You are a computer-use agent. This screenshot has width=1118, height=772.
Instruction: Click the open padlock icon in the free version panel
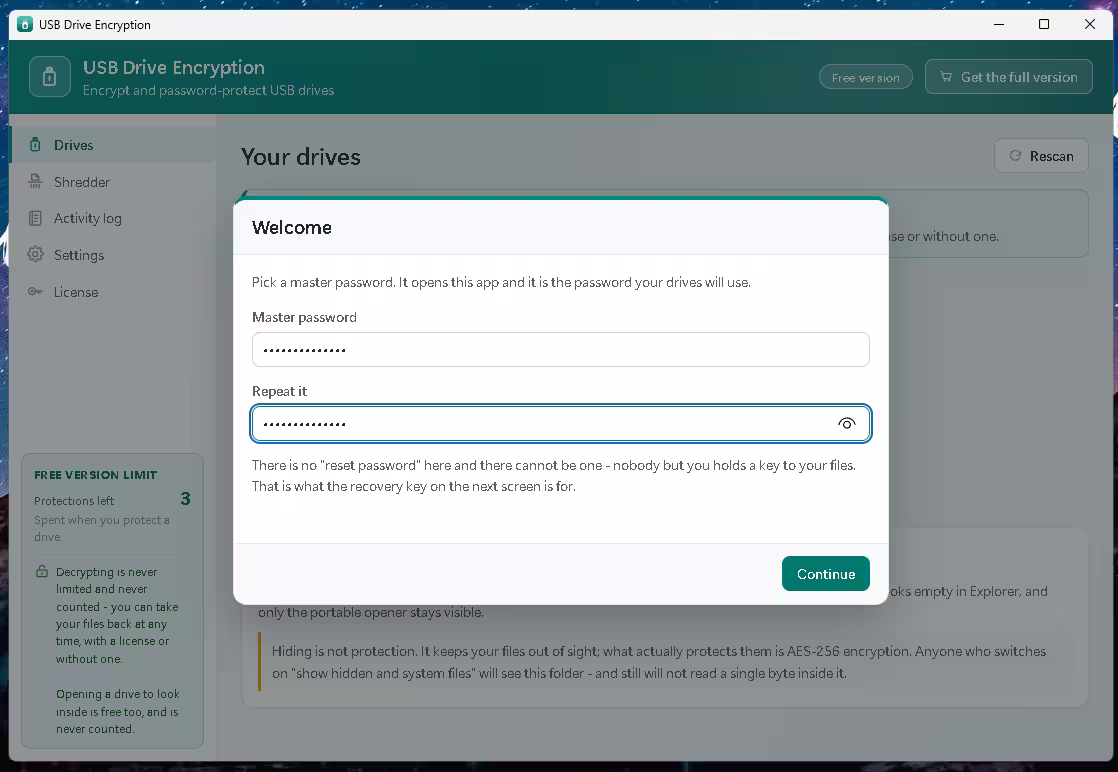42,572
